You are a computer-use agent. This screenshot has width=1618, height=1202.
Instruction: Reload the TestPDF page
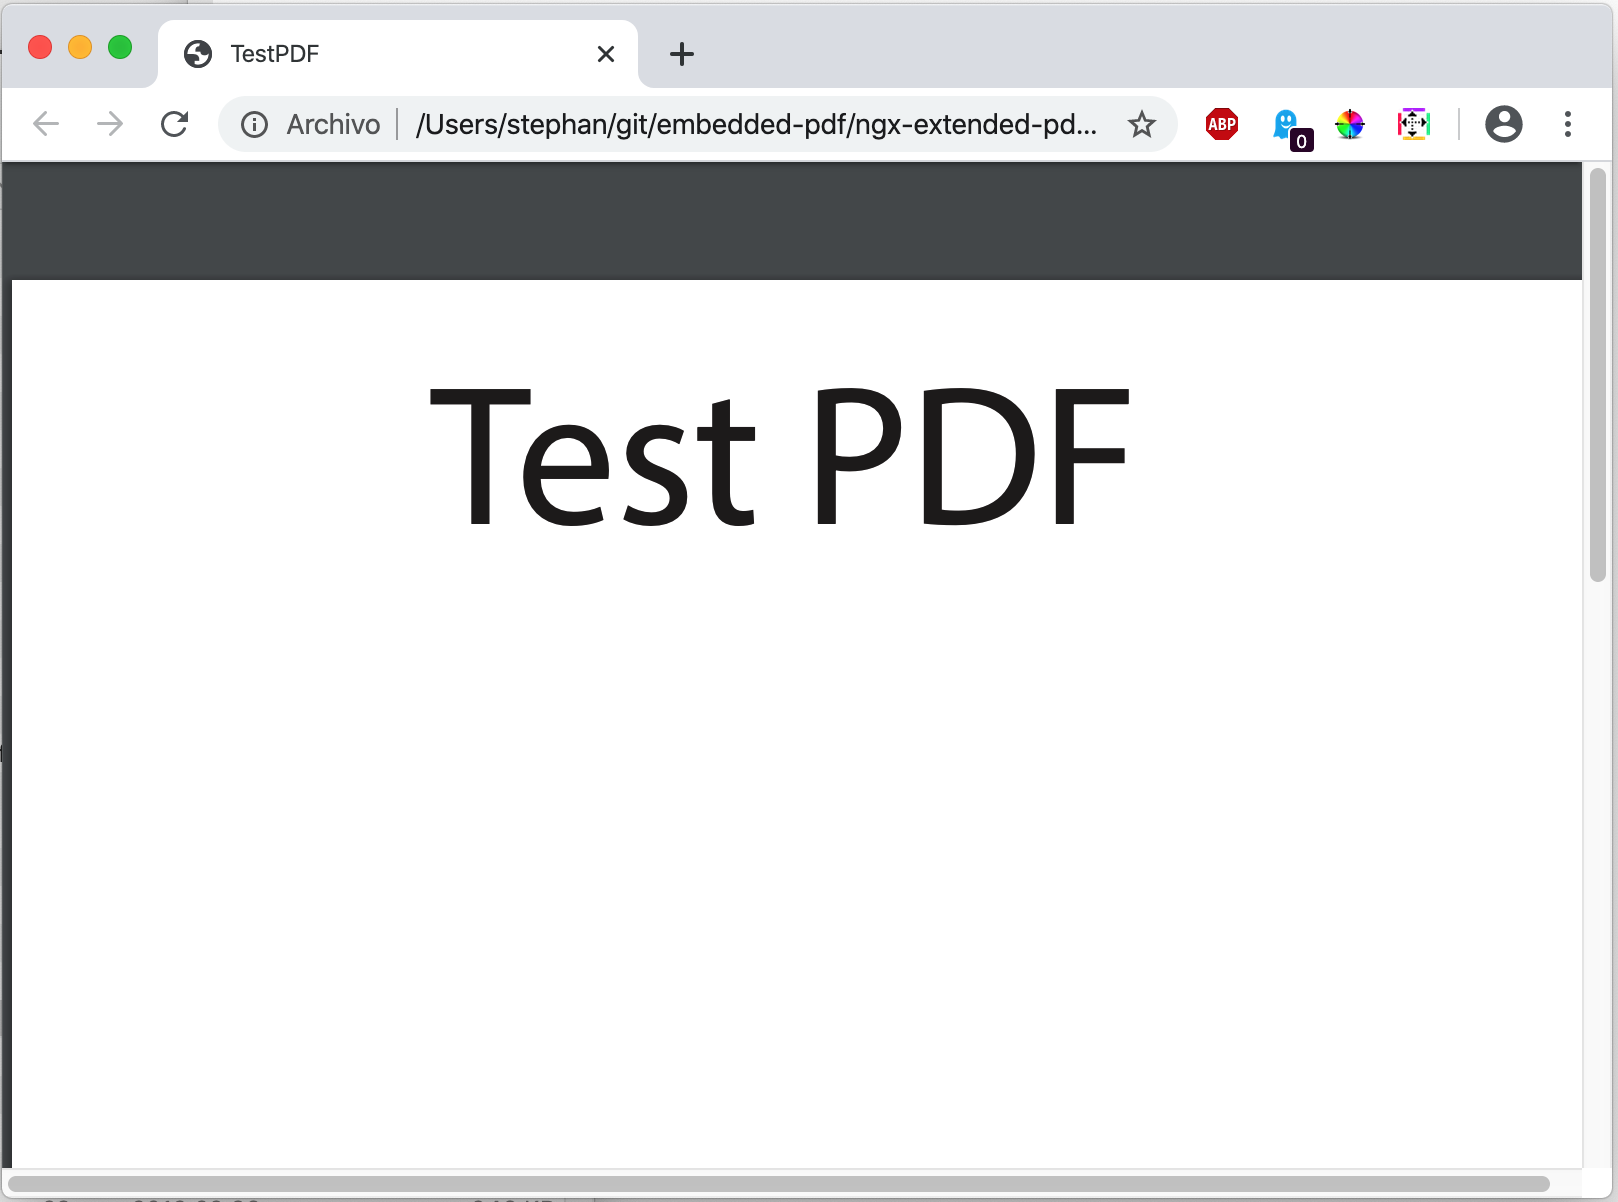(175, 124)
